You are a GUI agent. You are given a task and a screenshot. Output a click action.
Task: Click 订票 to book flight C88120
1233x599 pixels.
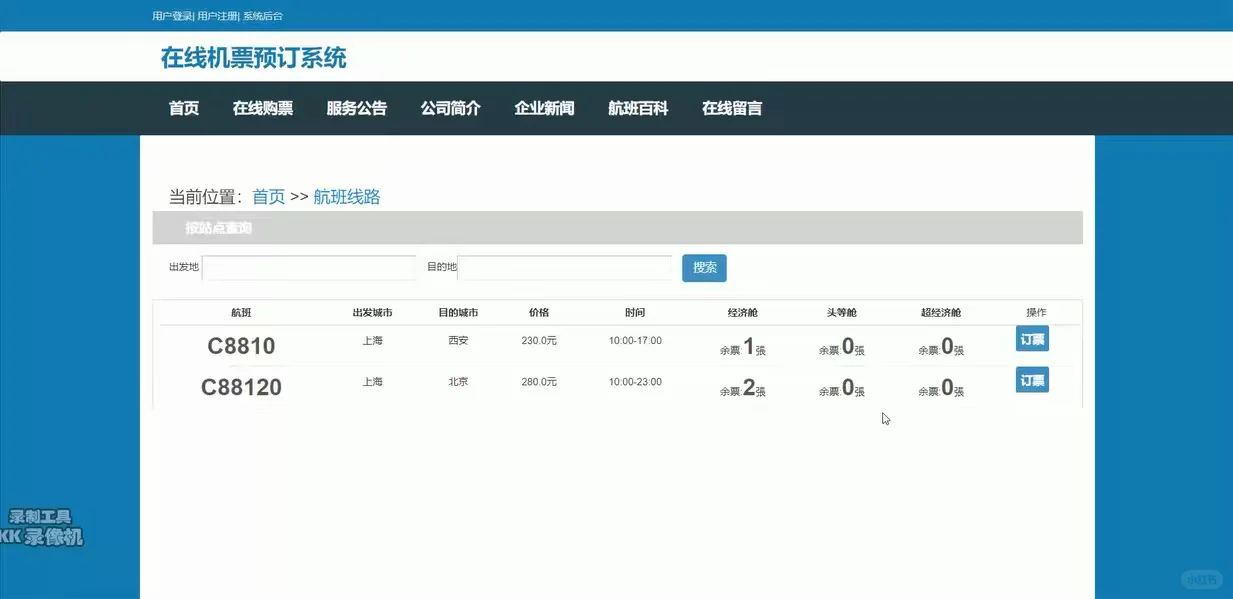(1032, 380)
